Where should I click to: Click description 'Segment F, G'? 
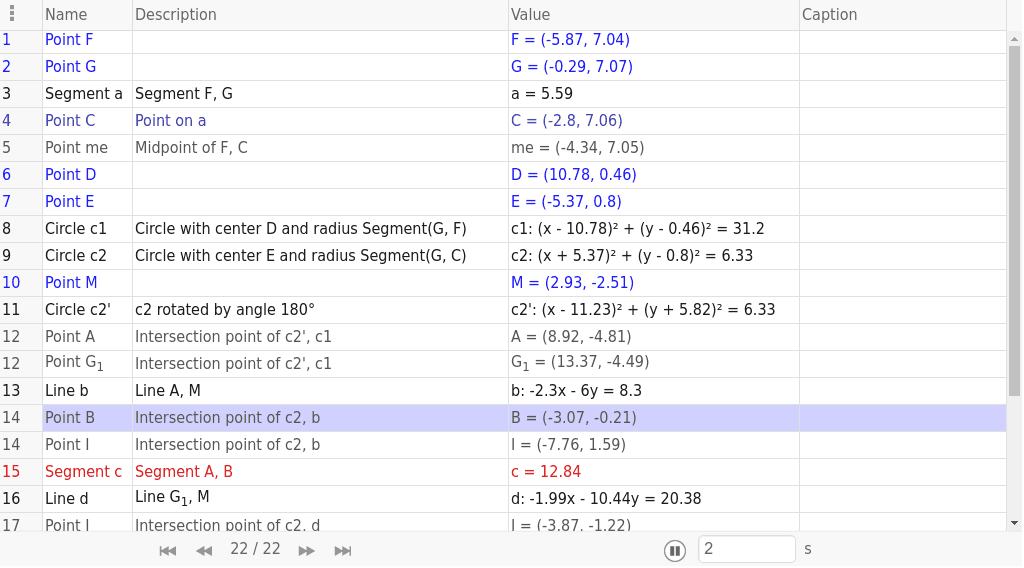pyautogui.click(x=184, y=94)
